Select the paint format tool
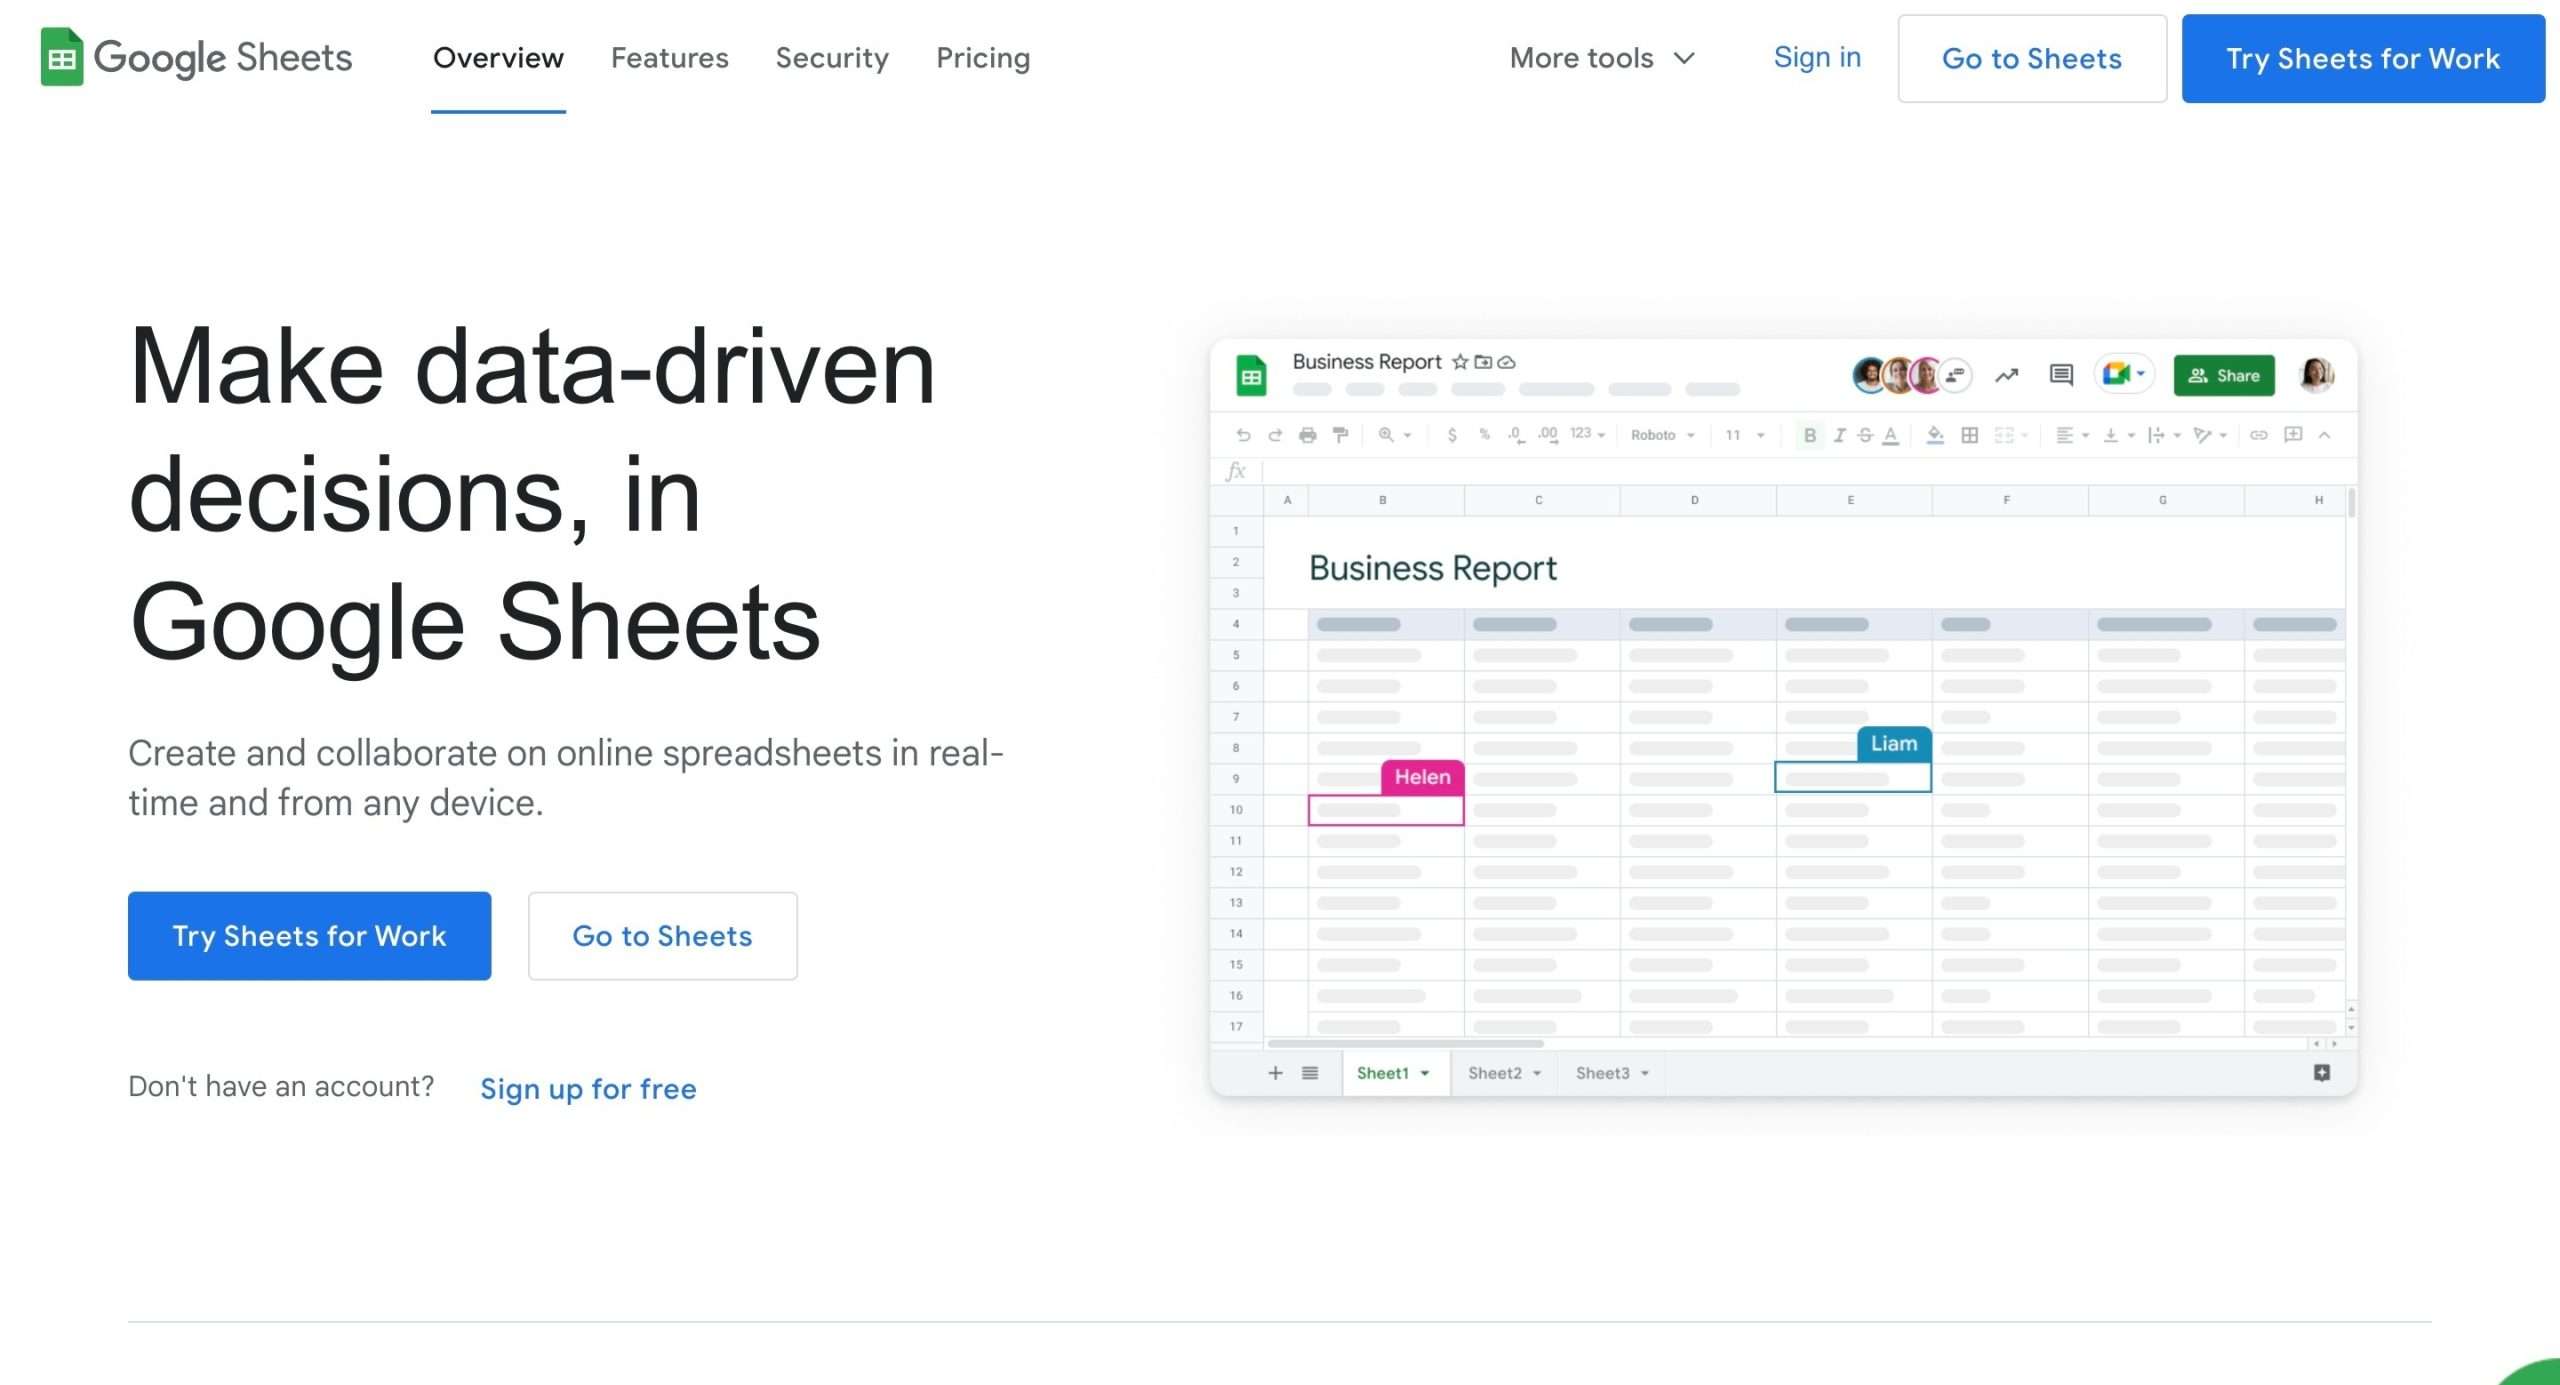Viewport: 2560px width, 1385px height. 1340,435
